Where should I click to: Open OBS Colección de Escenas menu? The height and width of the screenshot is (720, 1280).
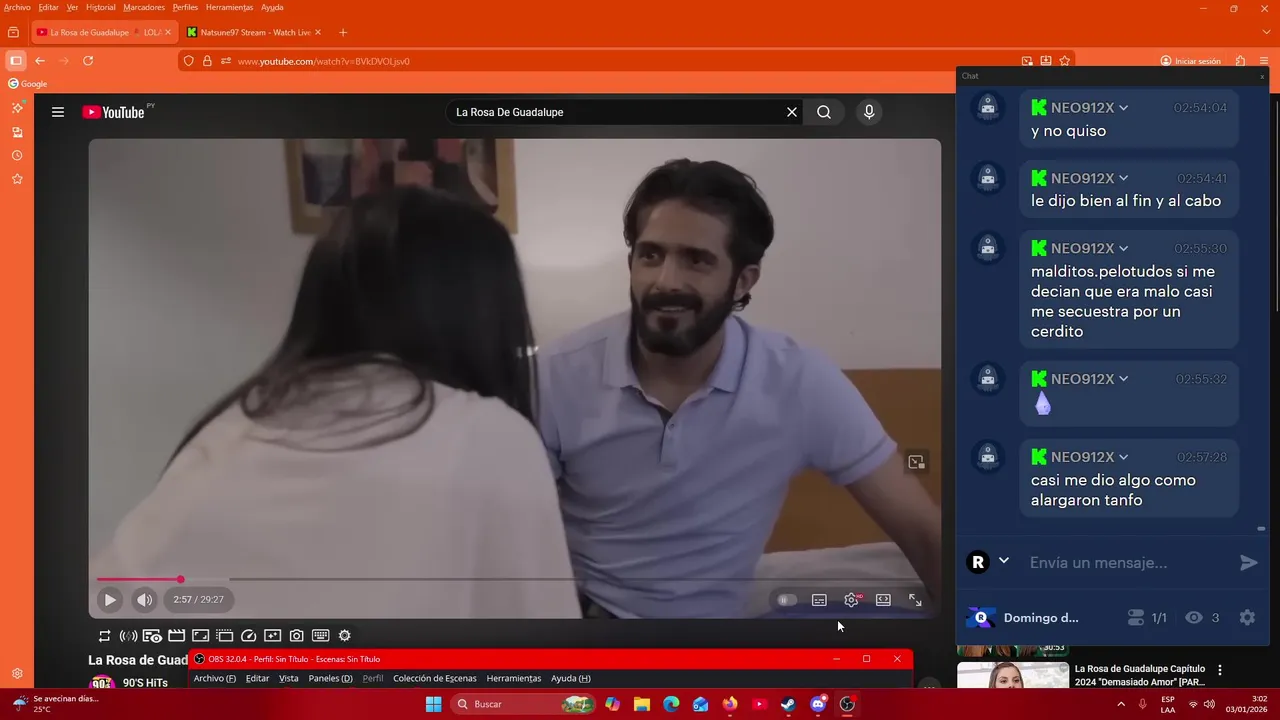click(x=435, y=678)
